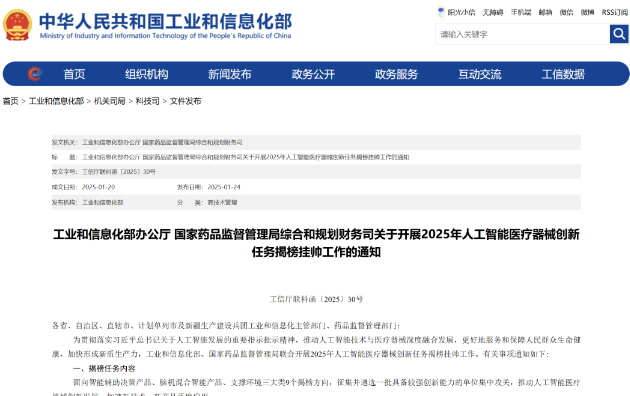The width and height of the screenshot is (630, 396).
Task: Click the national emblem logo
Action: pyautogui.click(x=17, y=25)
